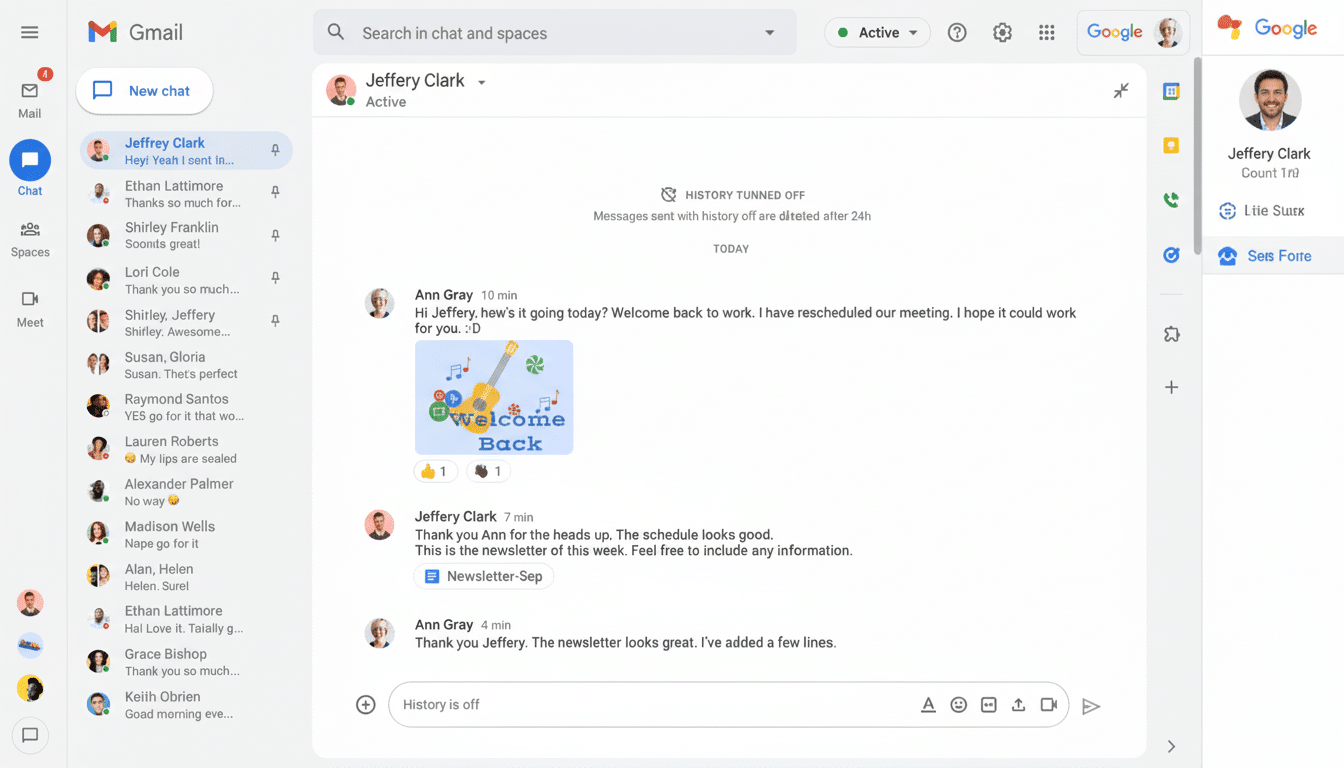Toggle the clapping reaction on Ann's welcome message

coord(488,470)
